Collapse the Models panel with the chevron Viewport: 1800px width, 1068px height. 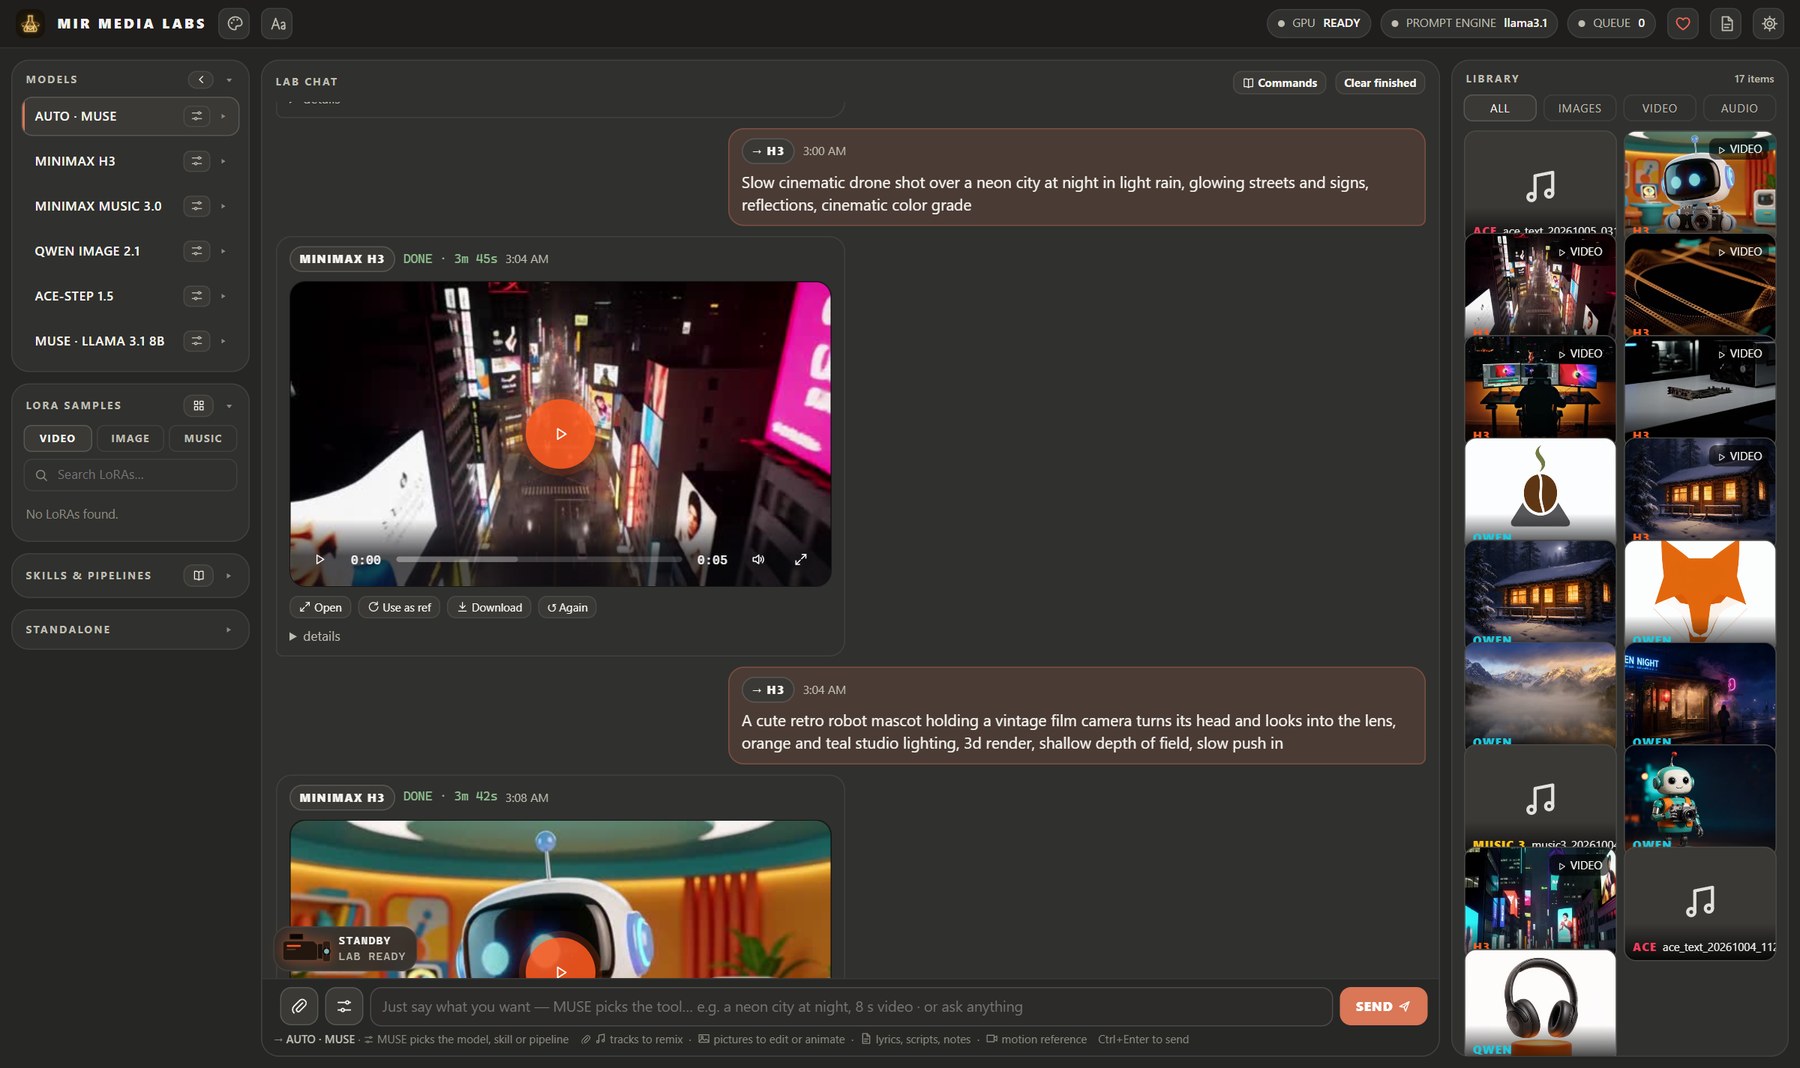(201, 80)
